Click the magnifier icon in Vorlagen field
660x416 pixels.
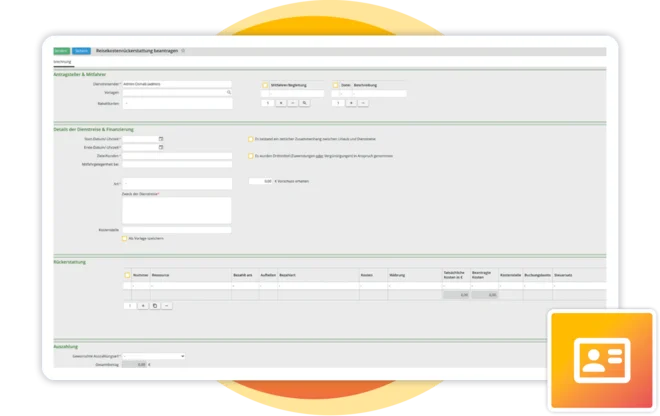pos(229,93)
